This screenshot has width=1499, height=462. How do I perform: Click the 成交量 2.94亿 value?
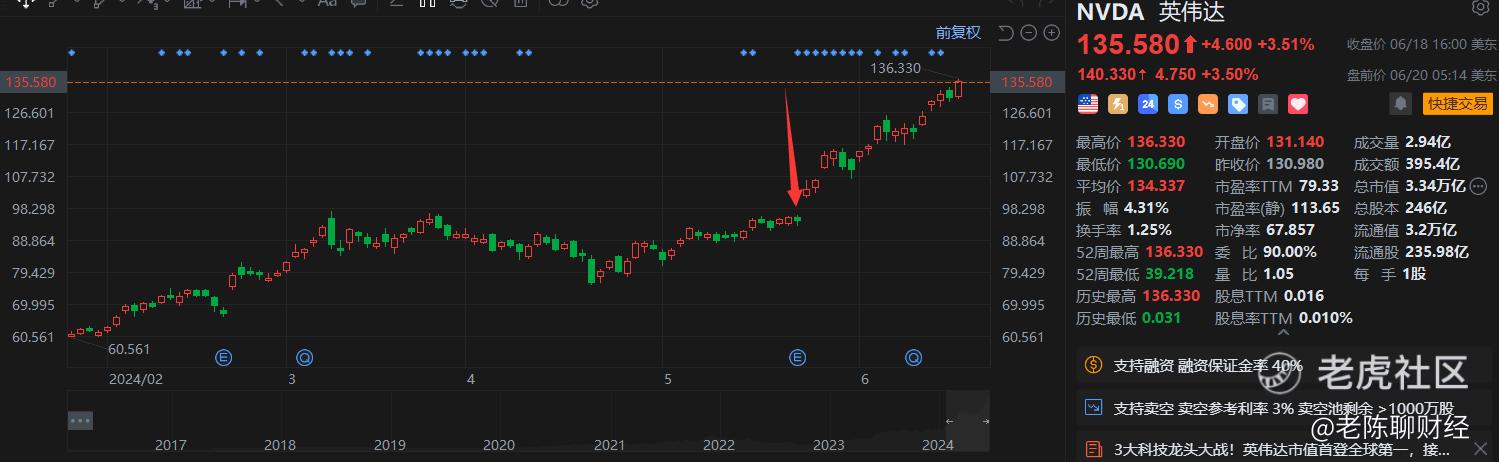tap(1428, 142)
